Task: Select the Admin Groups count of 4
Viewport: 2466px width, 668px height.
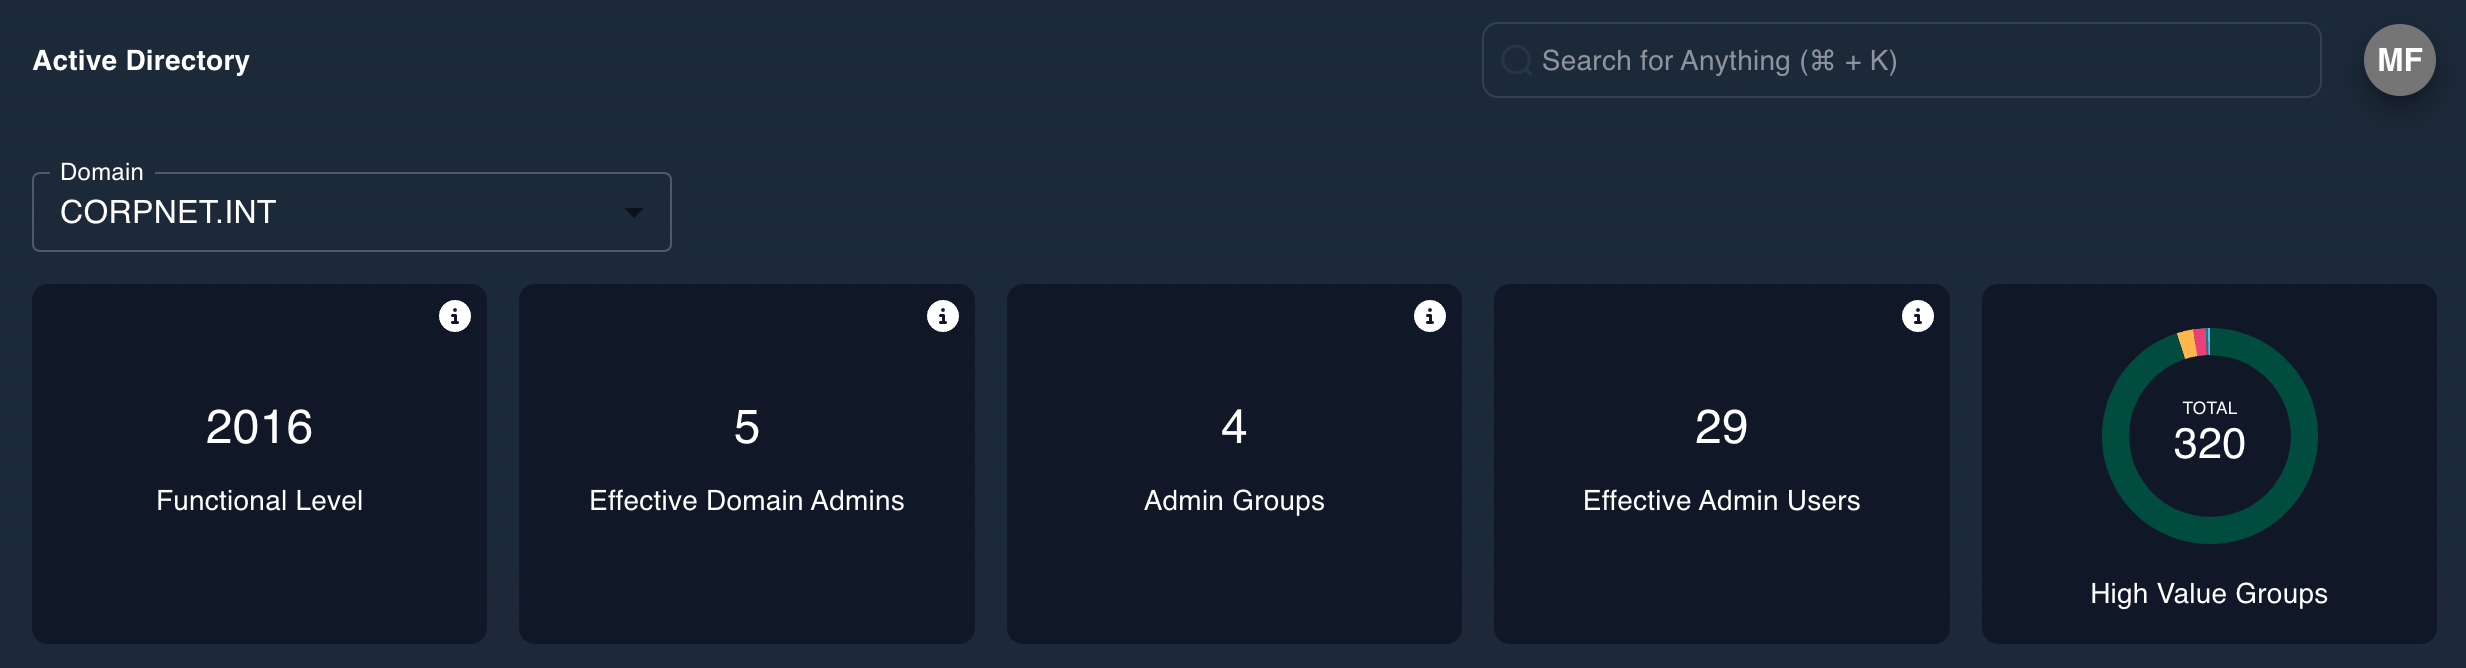Action: pyautogui.click(x=1233, y=427)
